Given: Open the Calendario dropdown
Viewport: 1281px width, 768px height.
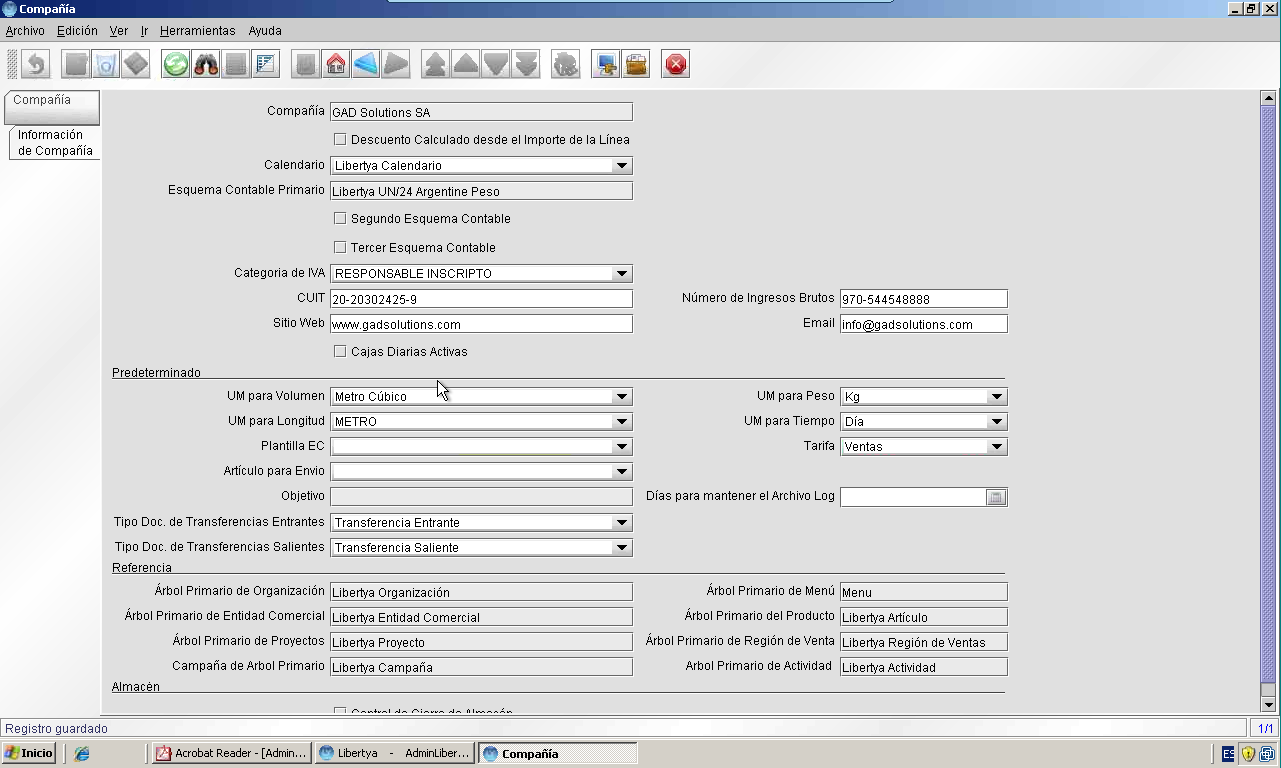Looking at the screenshot, I should [x=621, y=166].
